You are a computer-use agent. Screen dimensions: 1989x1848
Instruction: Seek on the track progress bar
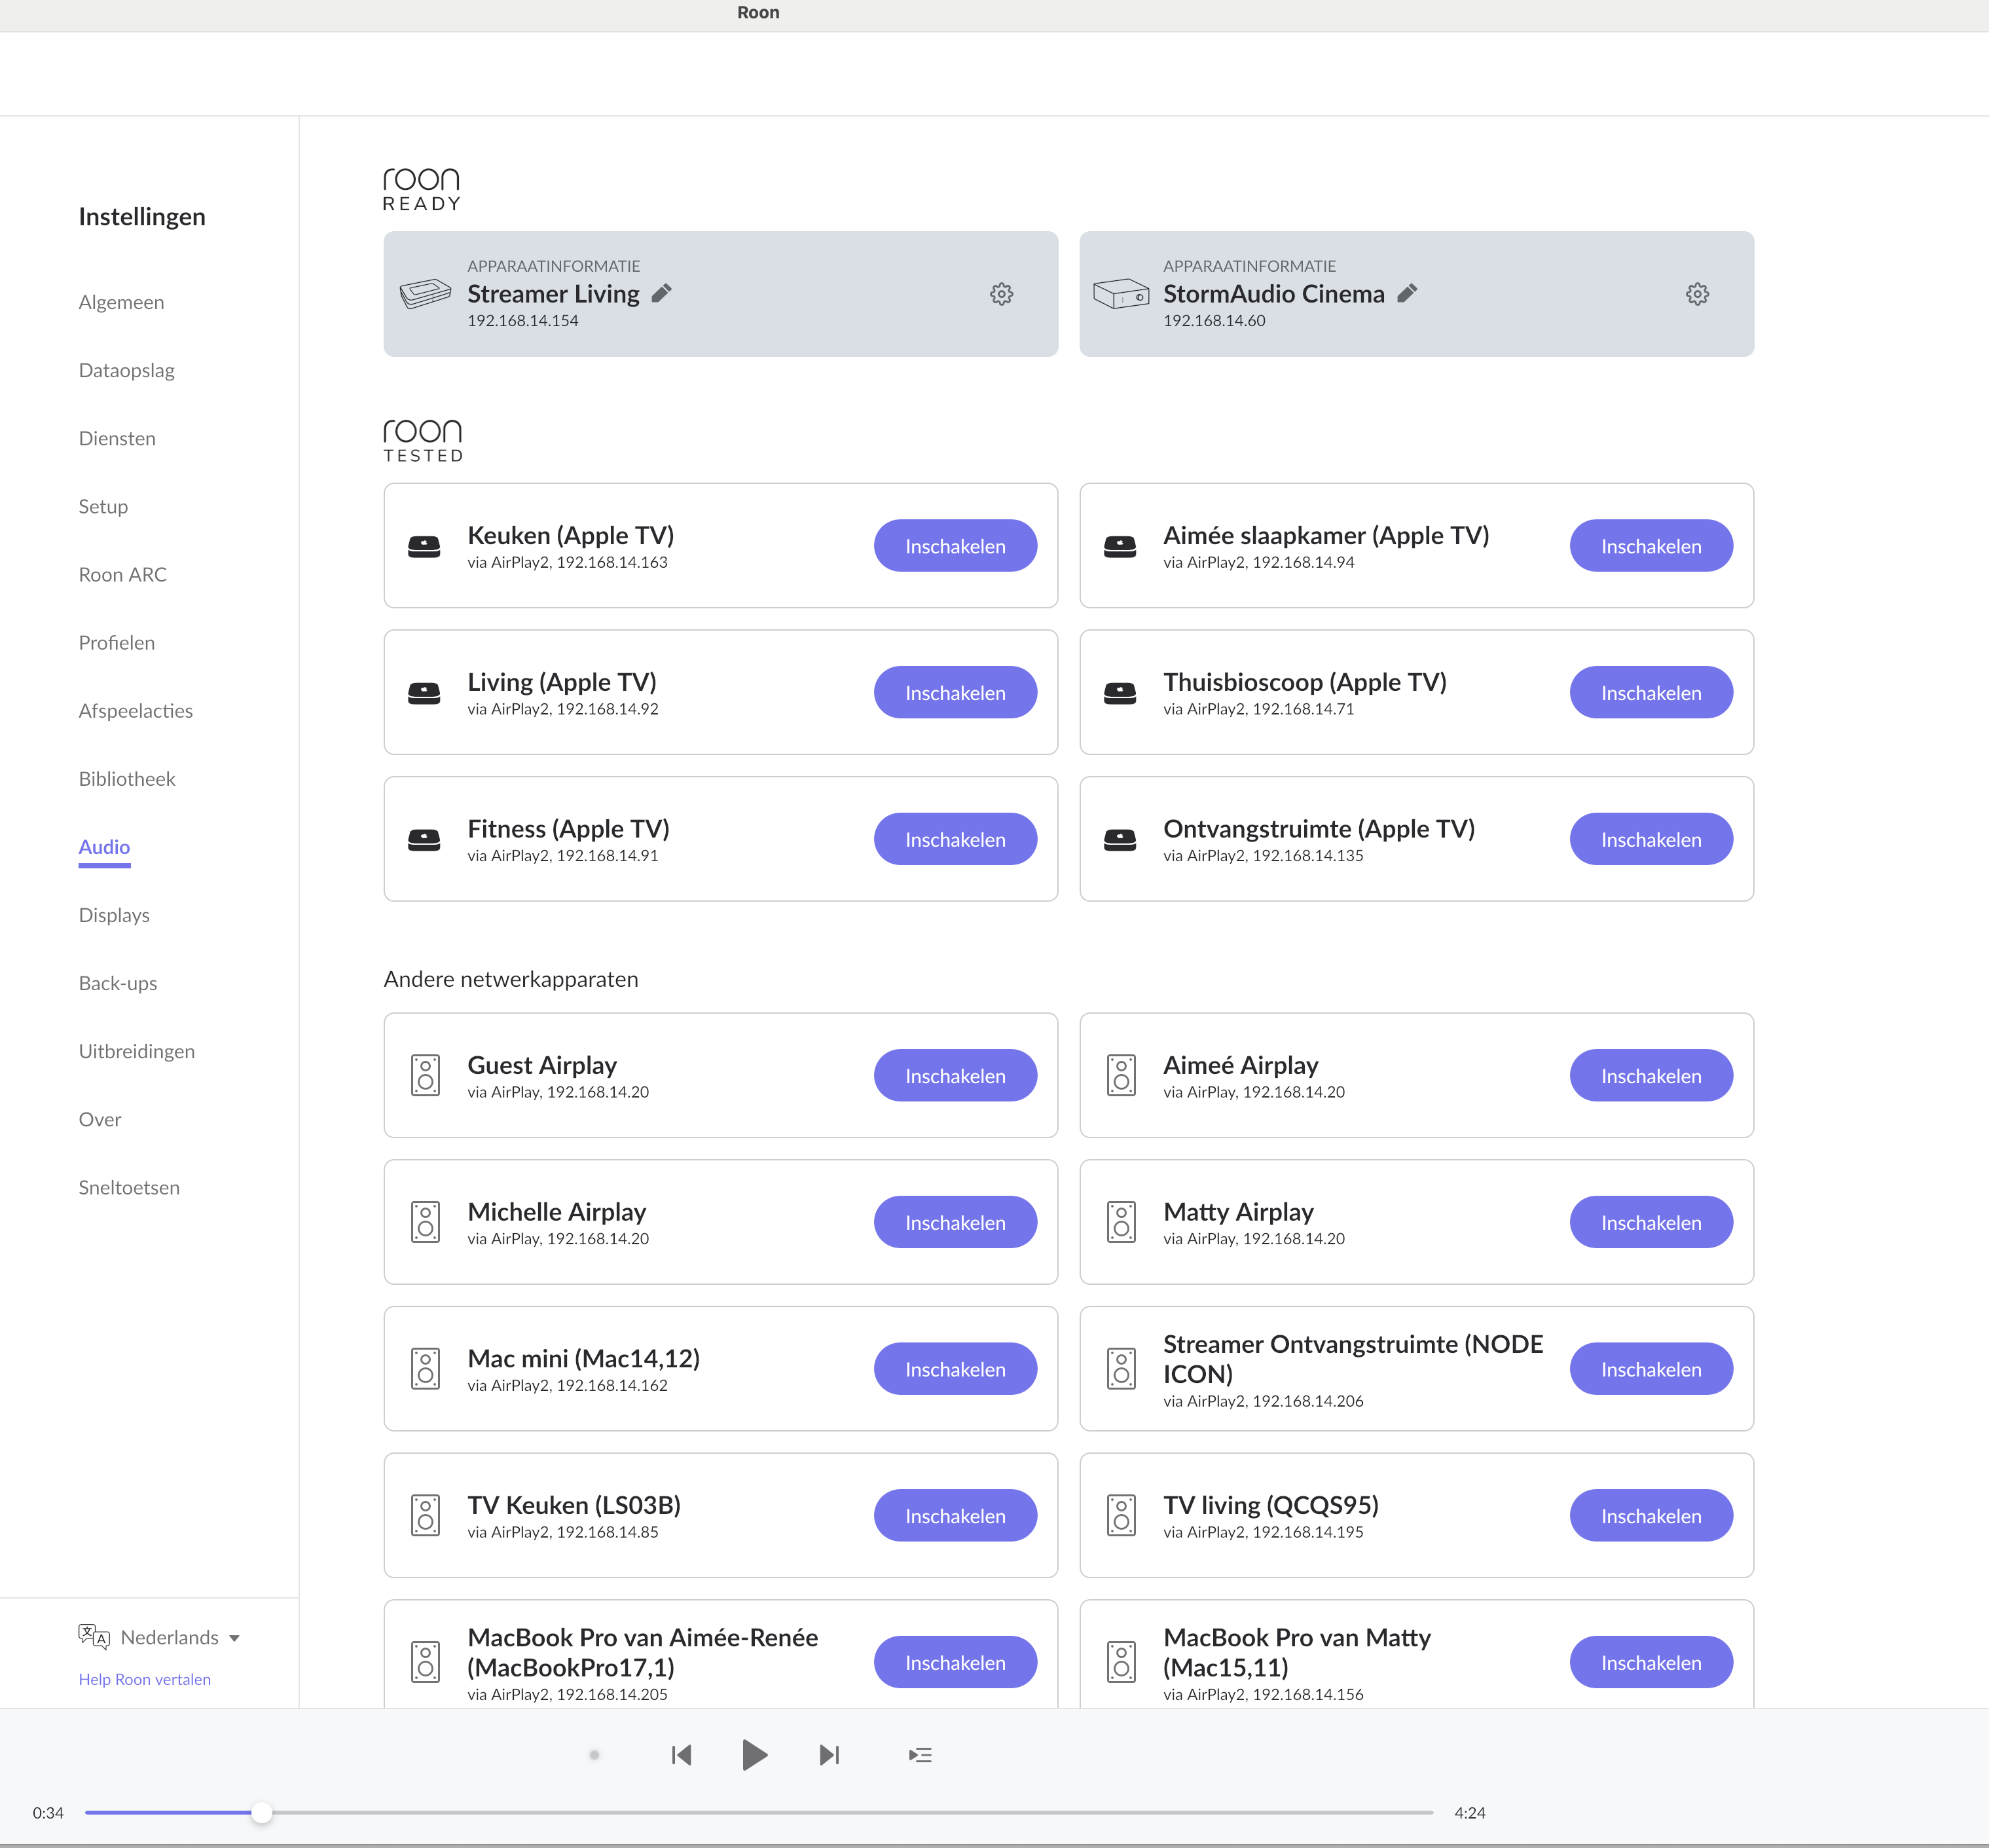(759, 1812)
